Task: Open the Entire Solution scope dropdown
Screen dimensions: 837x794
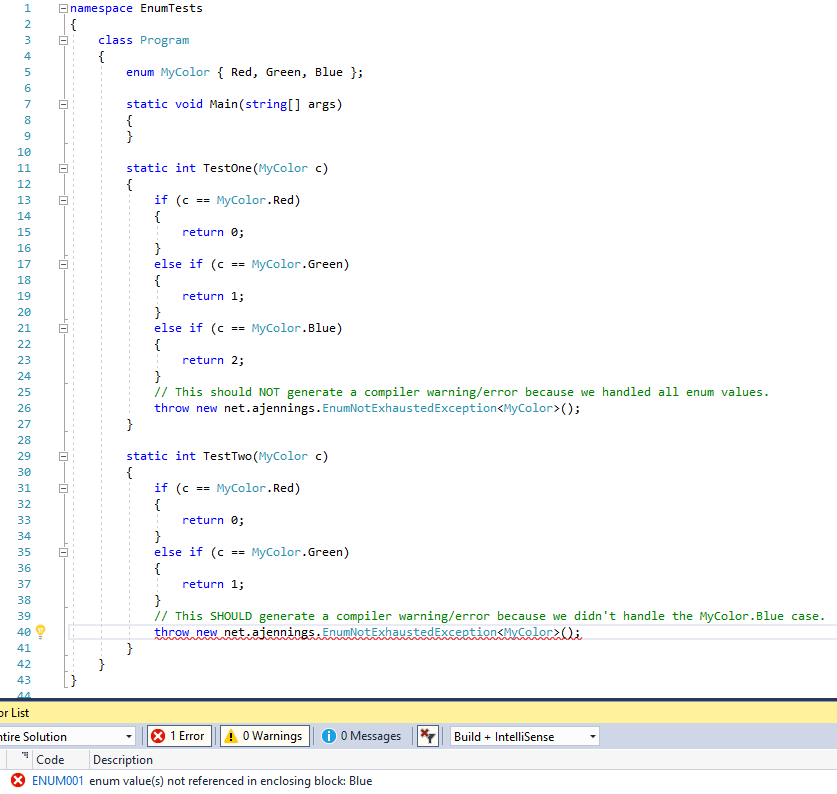Action: 66,737
